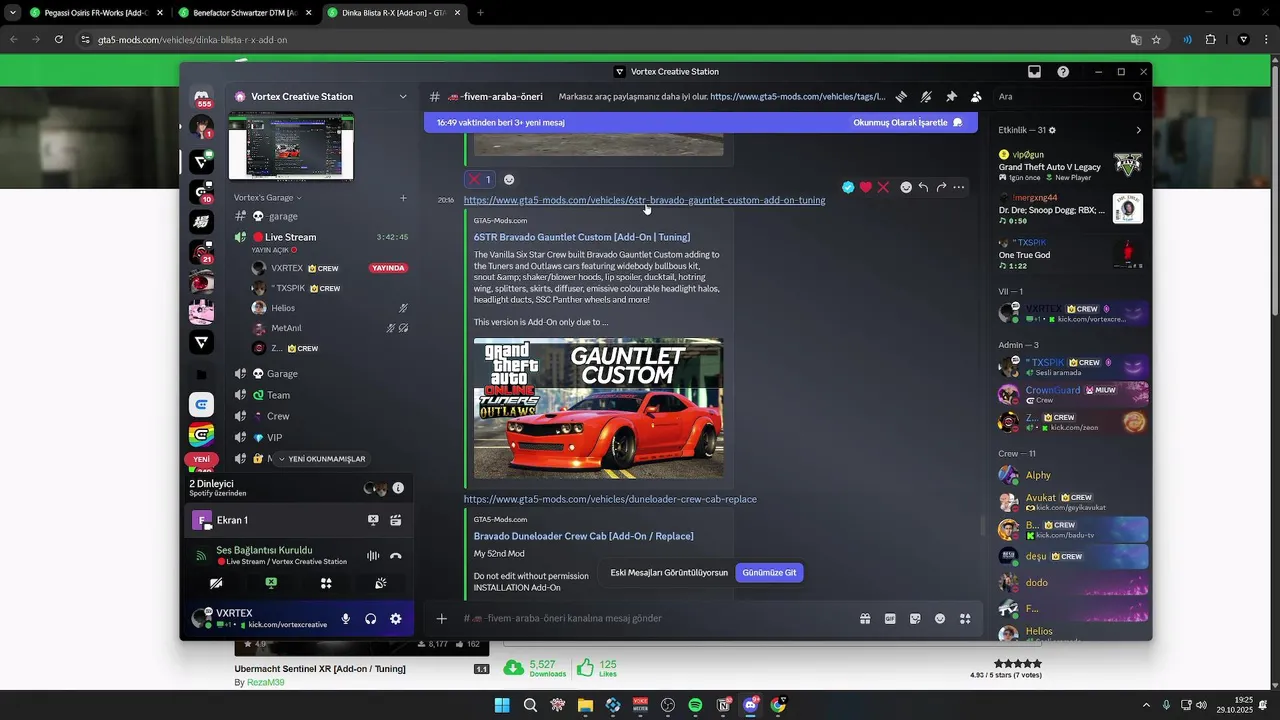This screenshot has width=1280, height=720.
Task: Collapse Vortex's Garage category
Action: [x=268, y=198]
